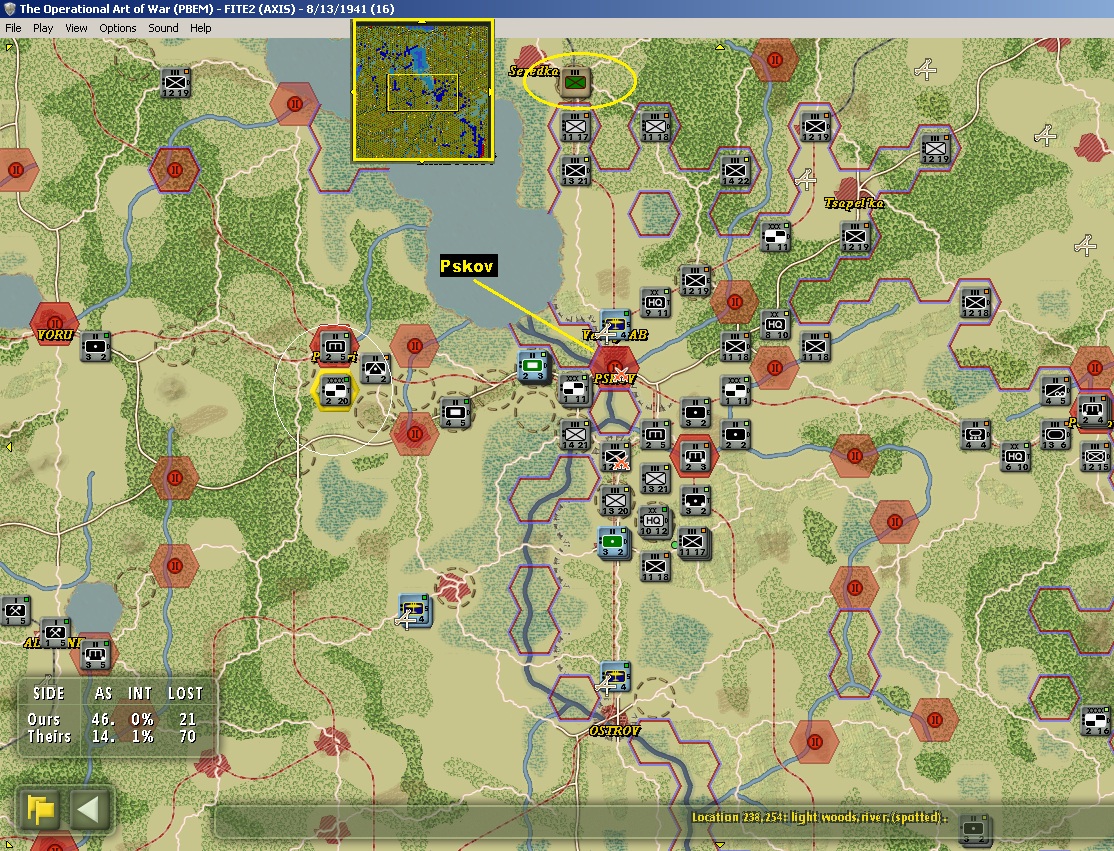
Task: Select the yellow-highlighted unit 2 20
Action: 334,390
